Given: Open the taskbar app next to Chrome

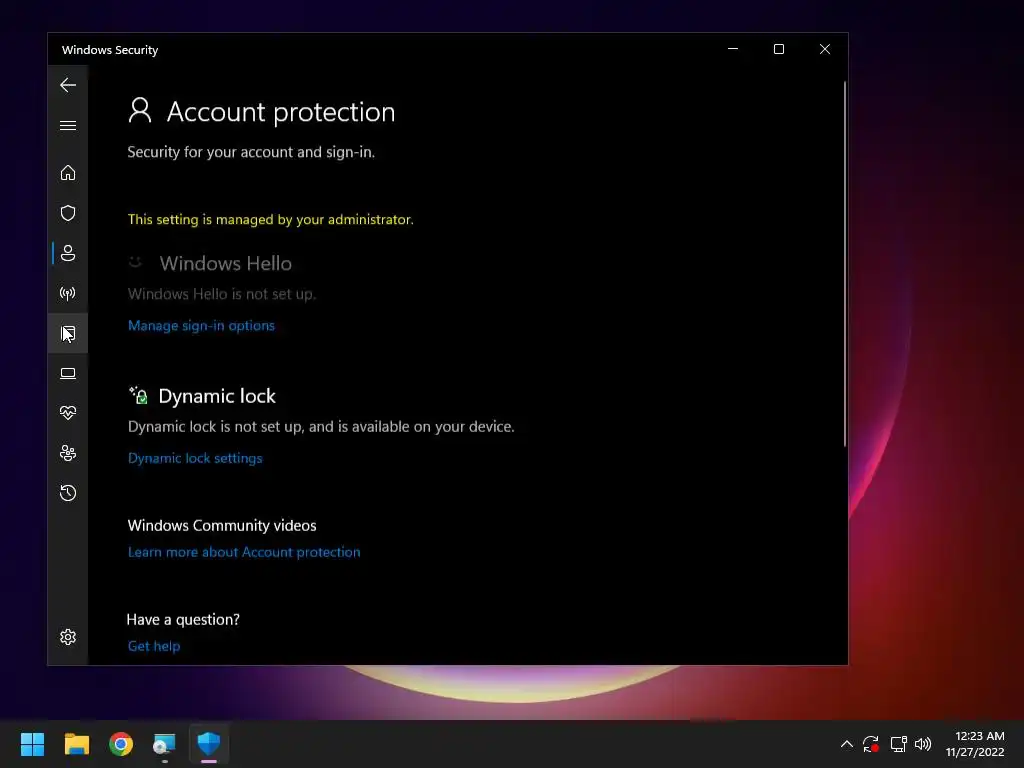Looking at the screenshot, I should [165, 744].
